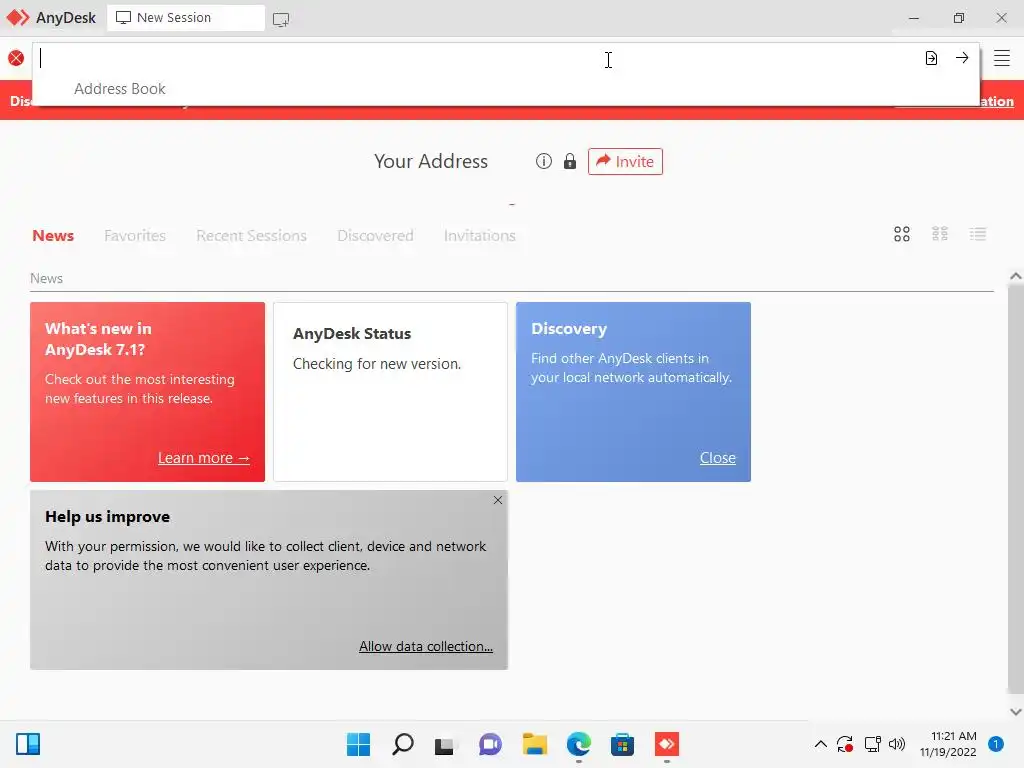Select large tiles view icon
Image resolution: width=1024 pixels, height=768 pixels.
click(902, 234)
